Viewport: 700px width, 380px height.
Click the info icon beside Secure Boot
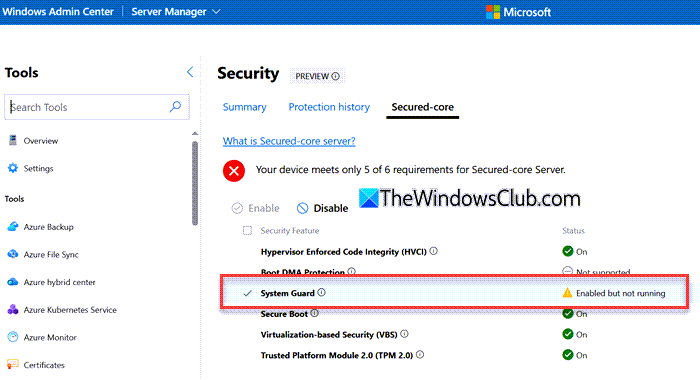(314, 313)
